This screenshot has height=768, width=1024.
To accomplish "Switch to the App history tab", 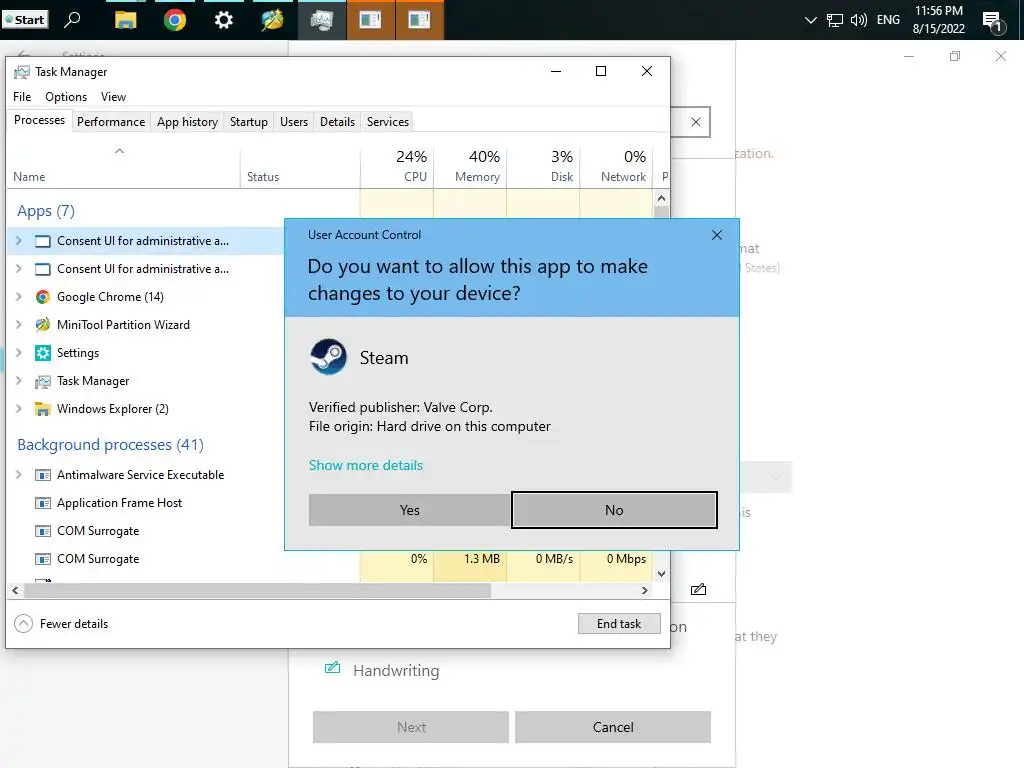I will click(187, 122).
